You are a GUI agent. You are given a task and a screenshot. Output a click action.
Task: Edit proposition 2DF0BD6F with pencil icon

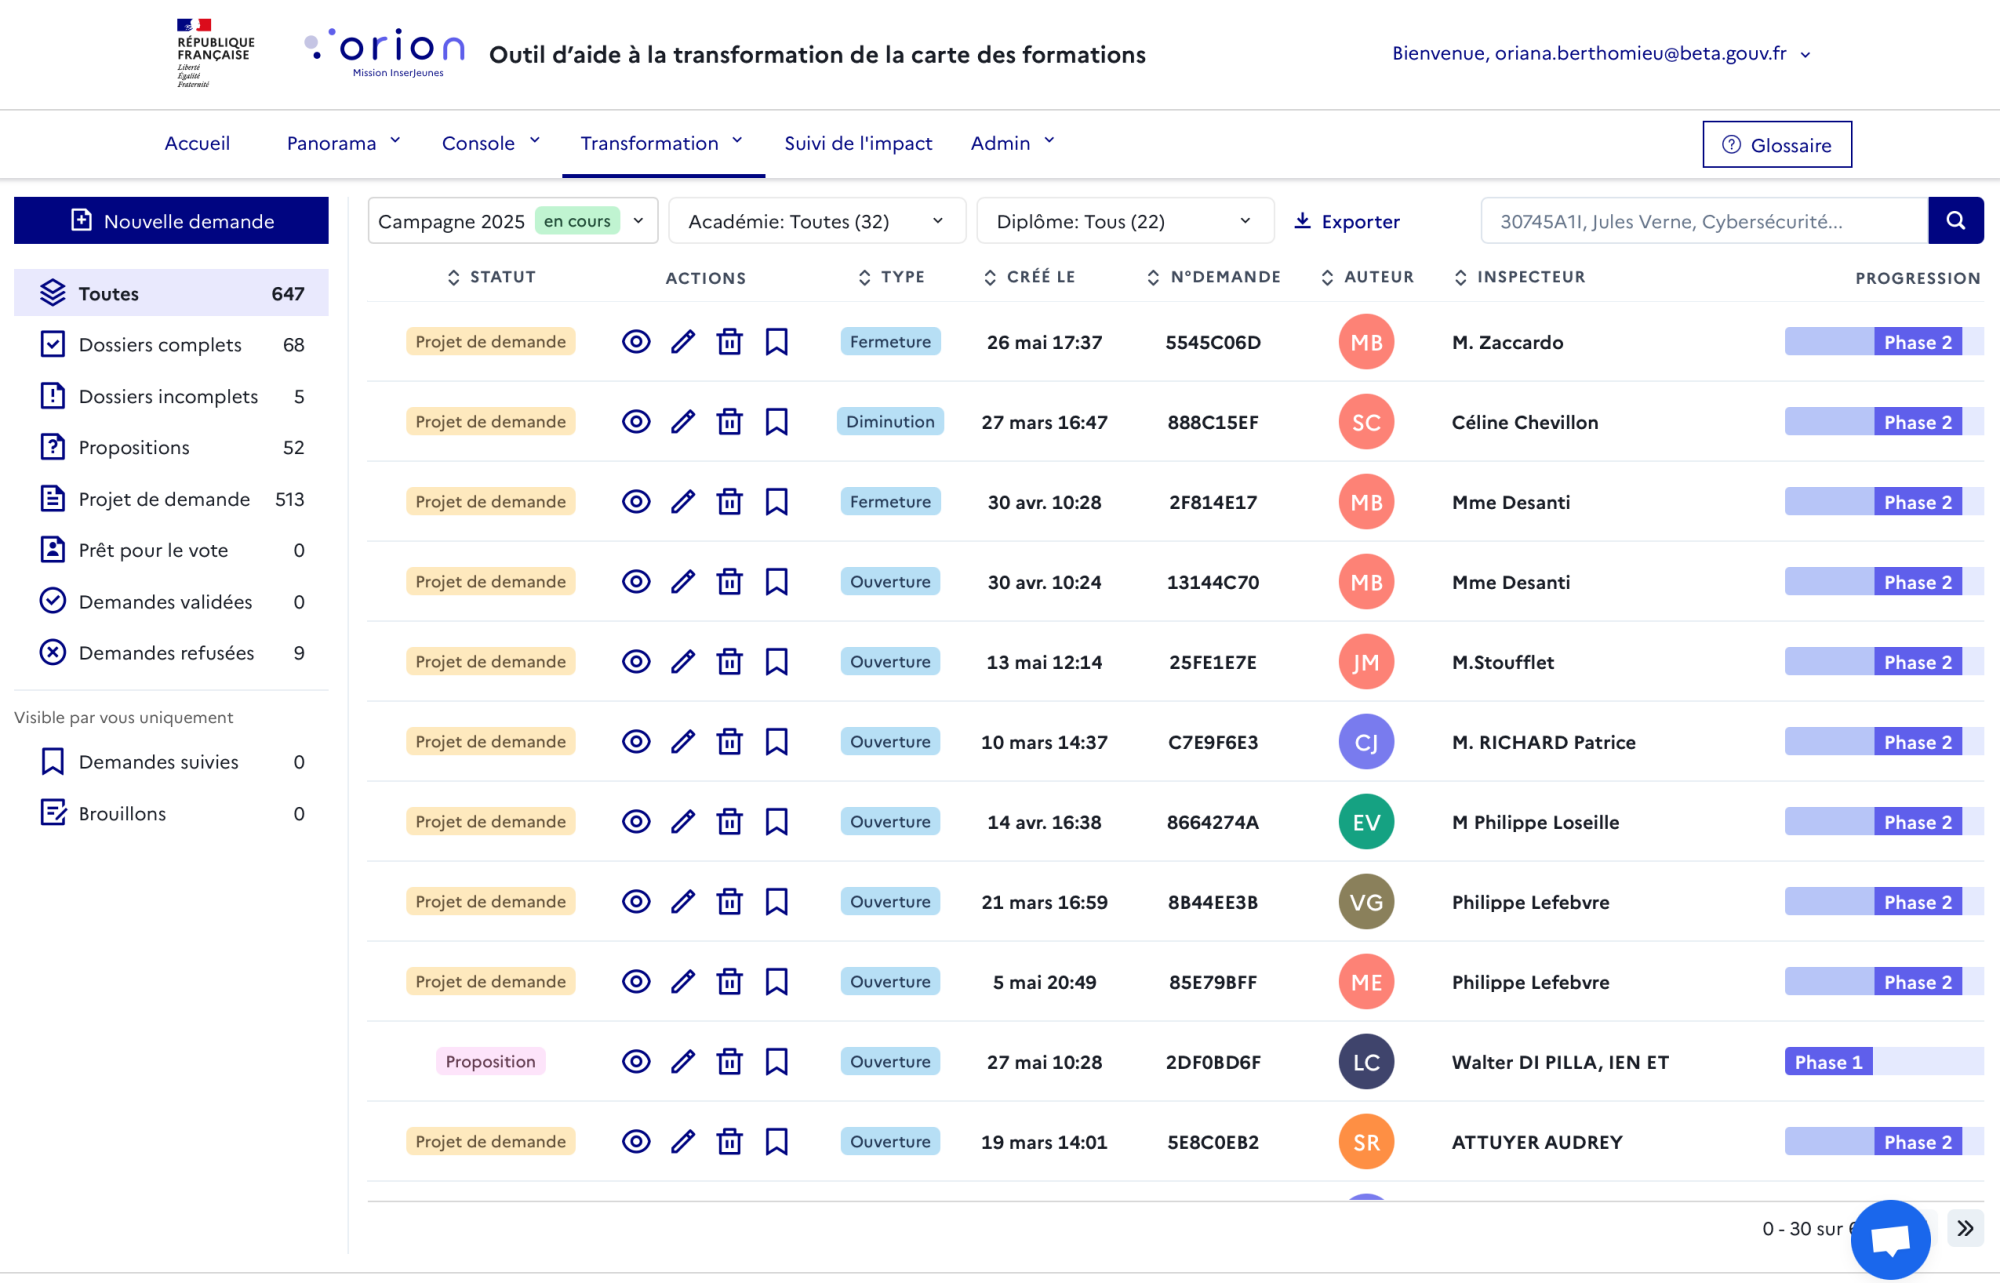tap(683, 1062)
